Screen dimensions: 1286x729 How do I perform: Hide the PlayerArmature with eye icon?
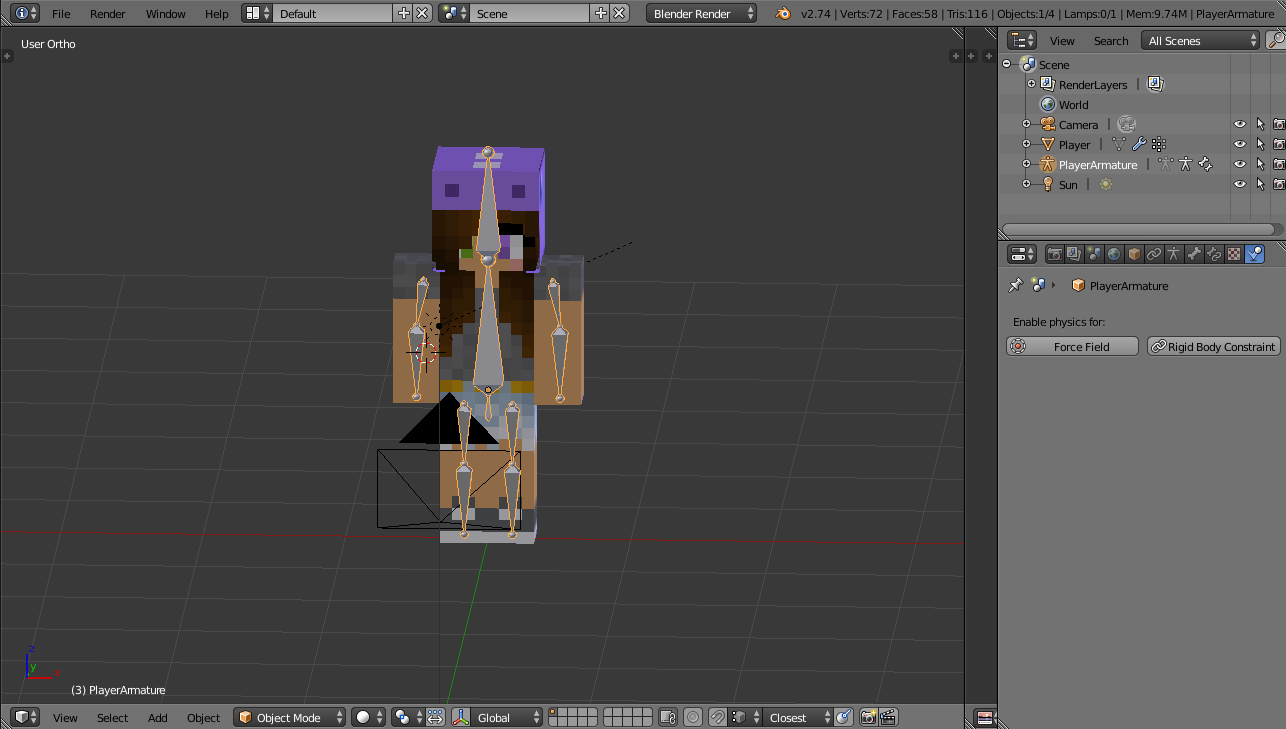click(x=1240, y=164)
